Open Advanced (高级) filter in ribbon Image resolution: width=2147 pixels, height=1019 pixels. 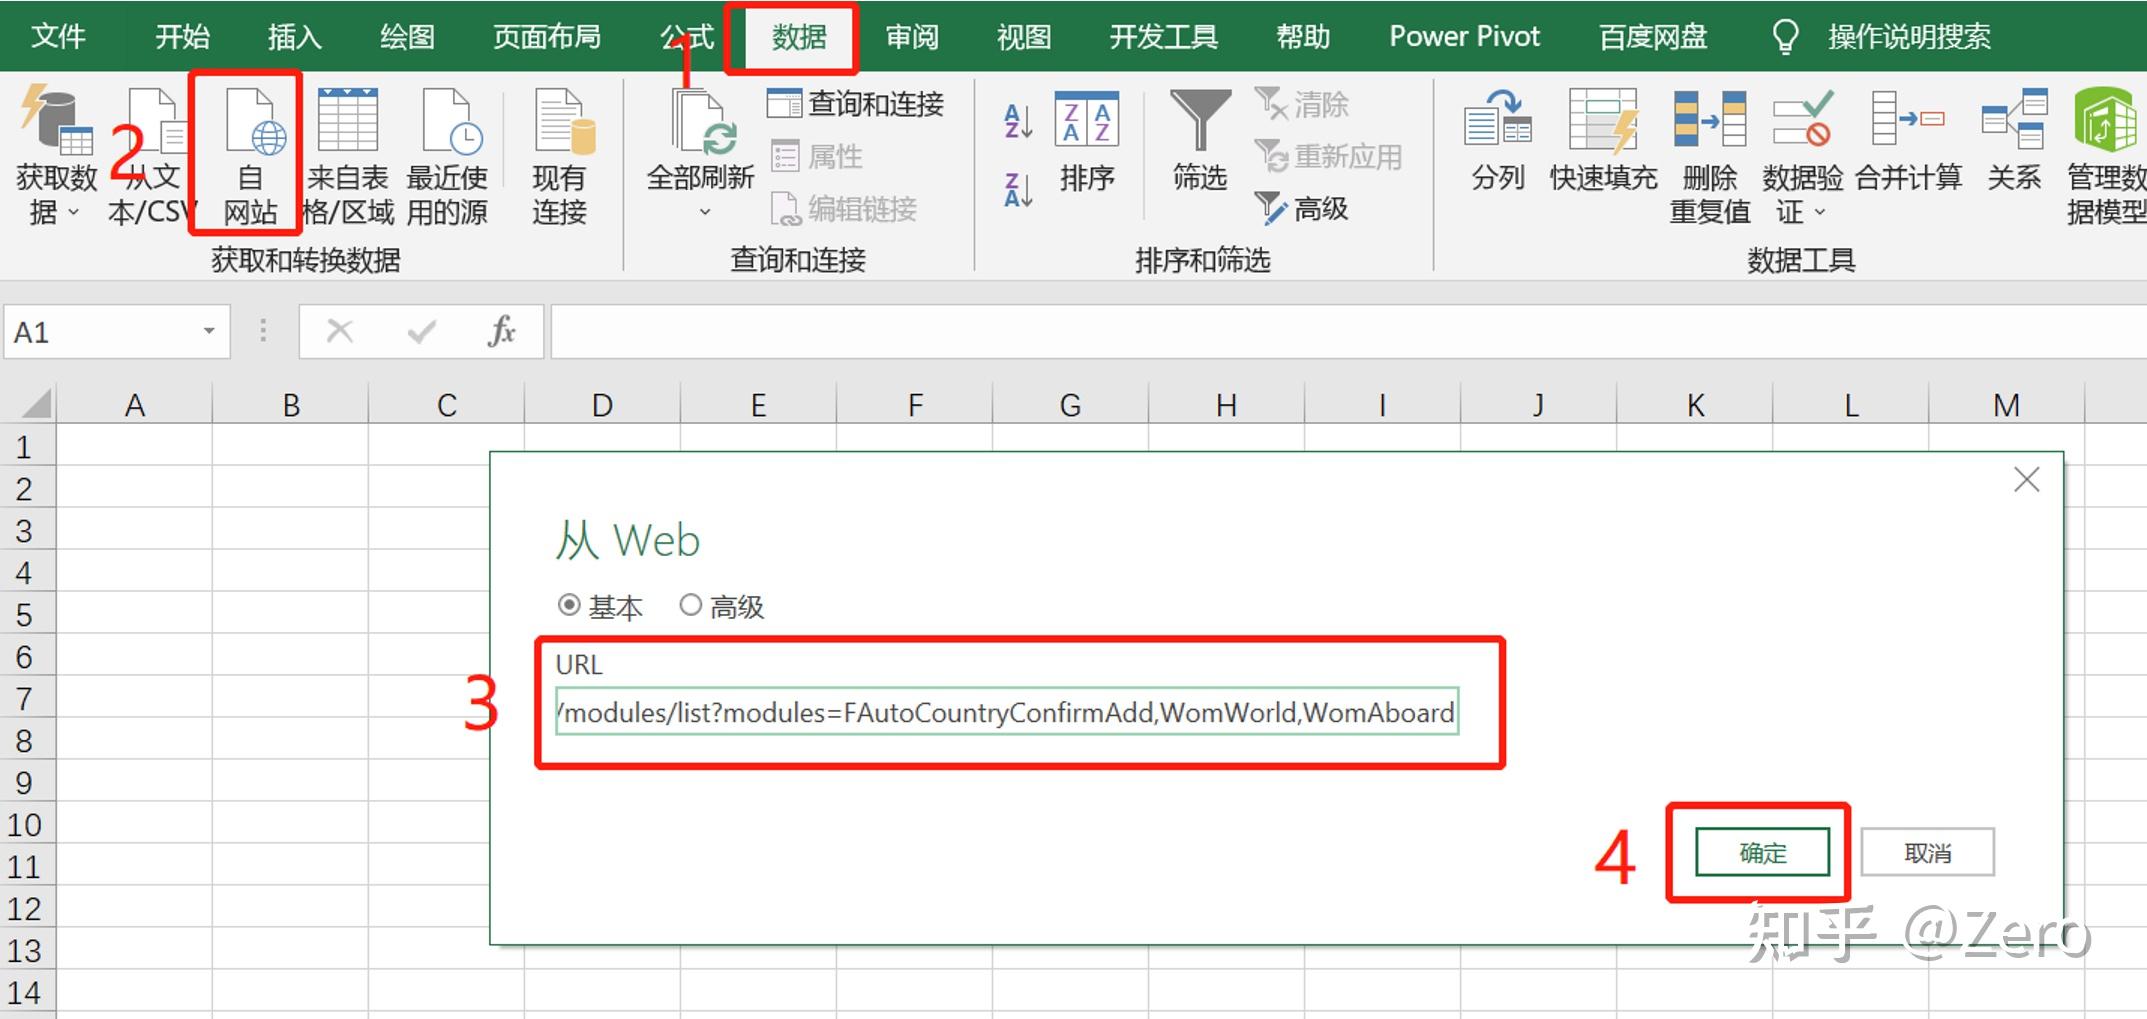pos(1302,208)
